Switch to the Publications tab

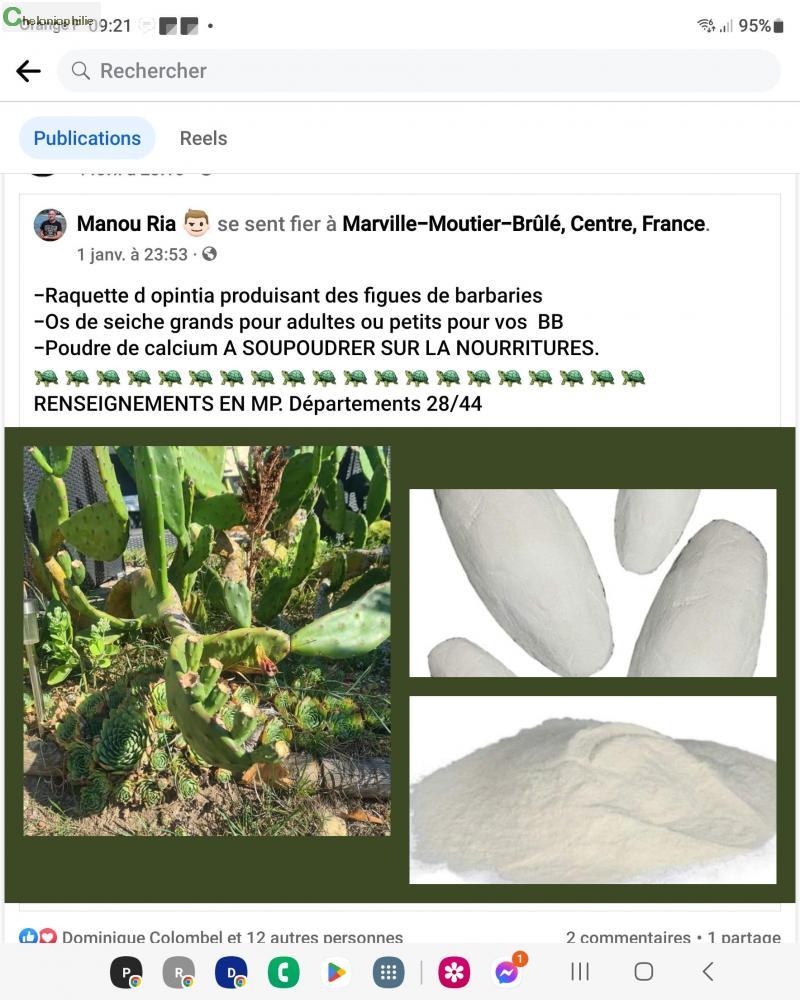pyautogui.click(x=87, y=138)
